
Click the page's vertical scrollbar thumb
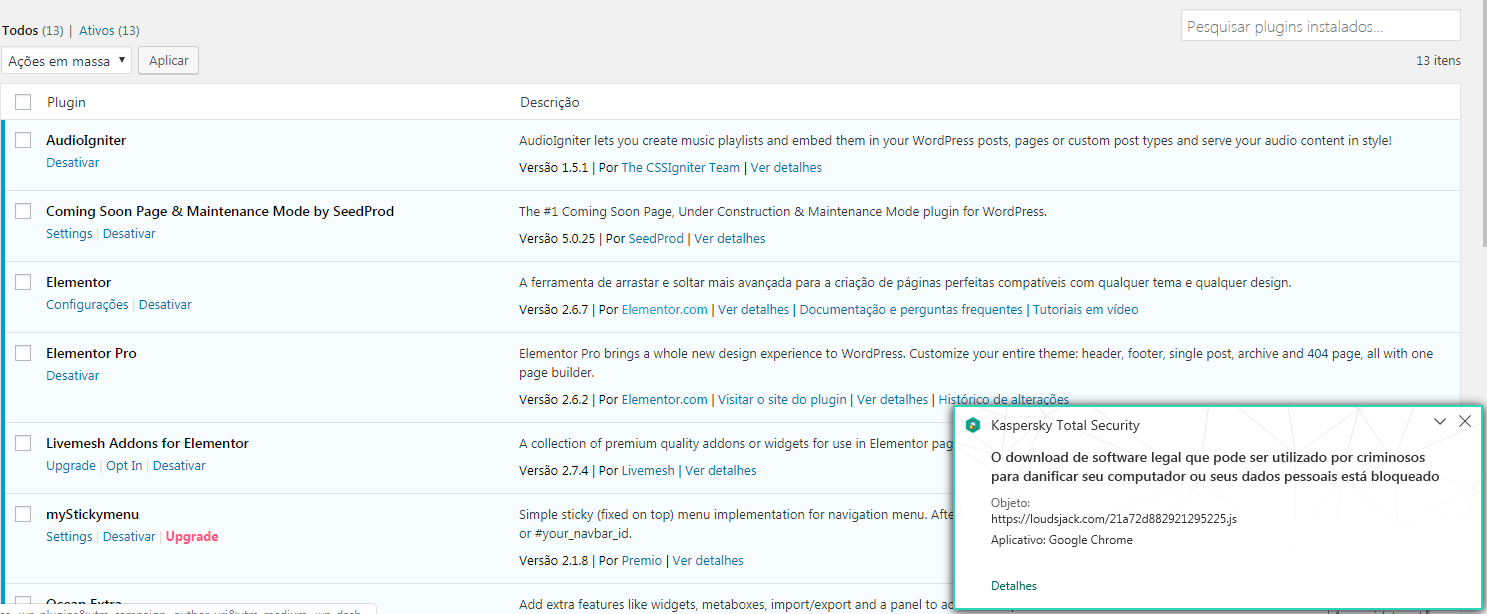click(1483, 125)
